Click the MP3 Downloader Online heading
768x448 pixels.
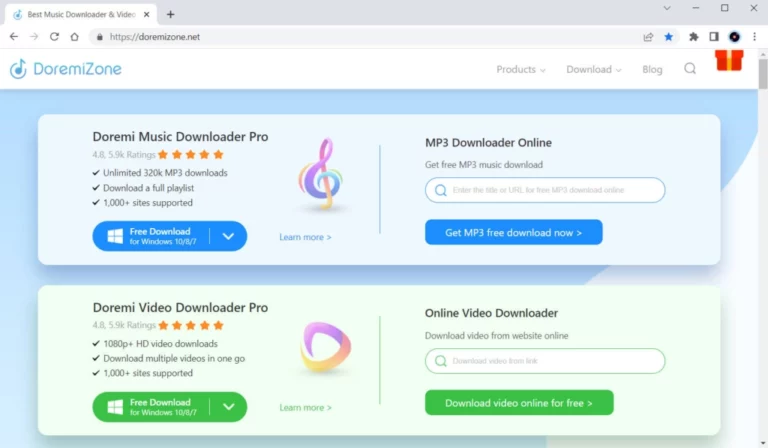(x=488, y=142)
